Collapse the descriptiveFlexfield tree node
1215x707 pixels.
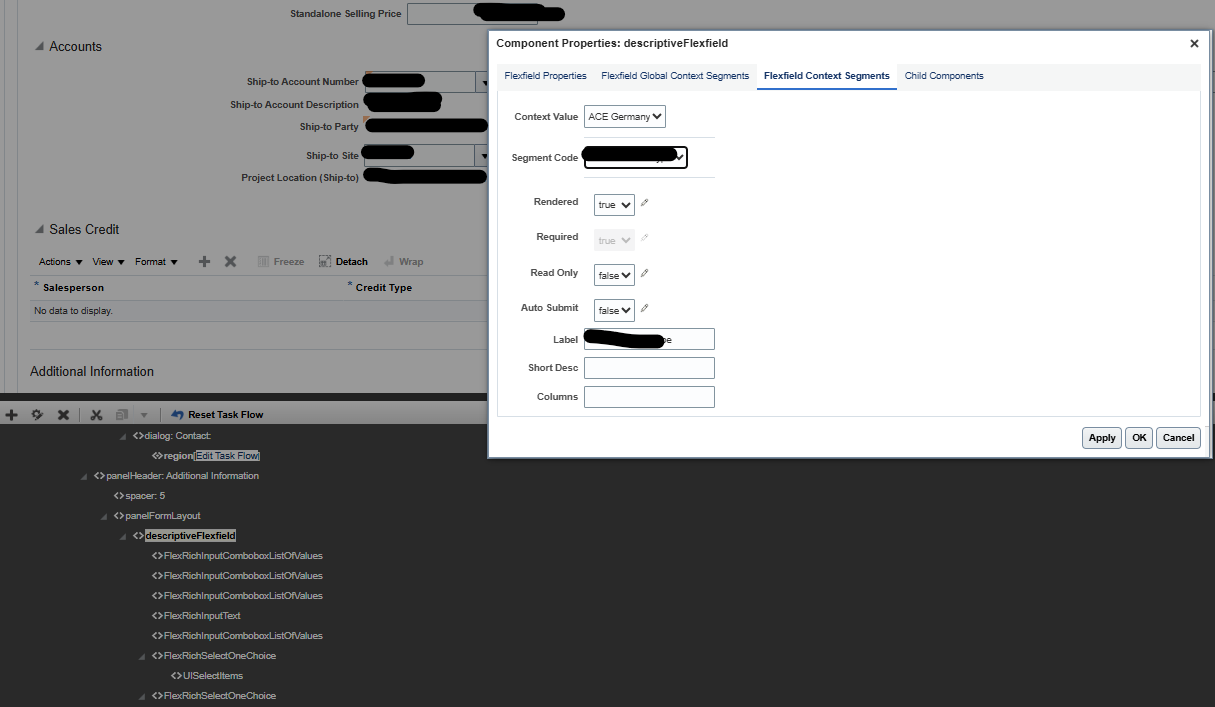pyautogui.click(x=125, y=535)
